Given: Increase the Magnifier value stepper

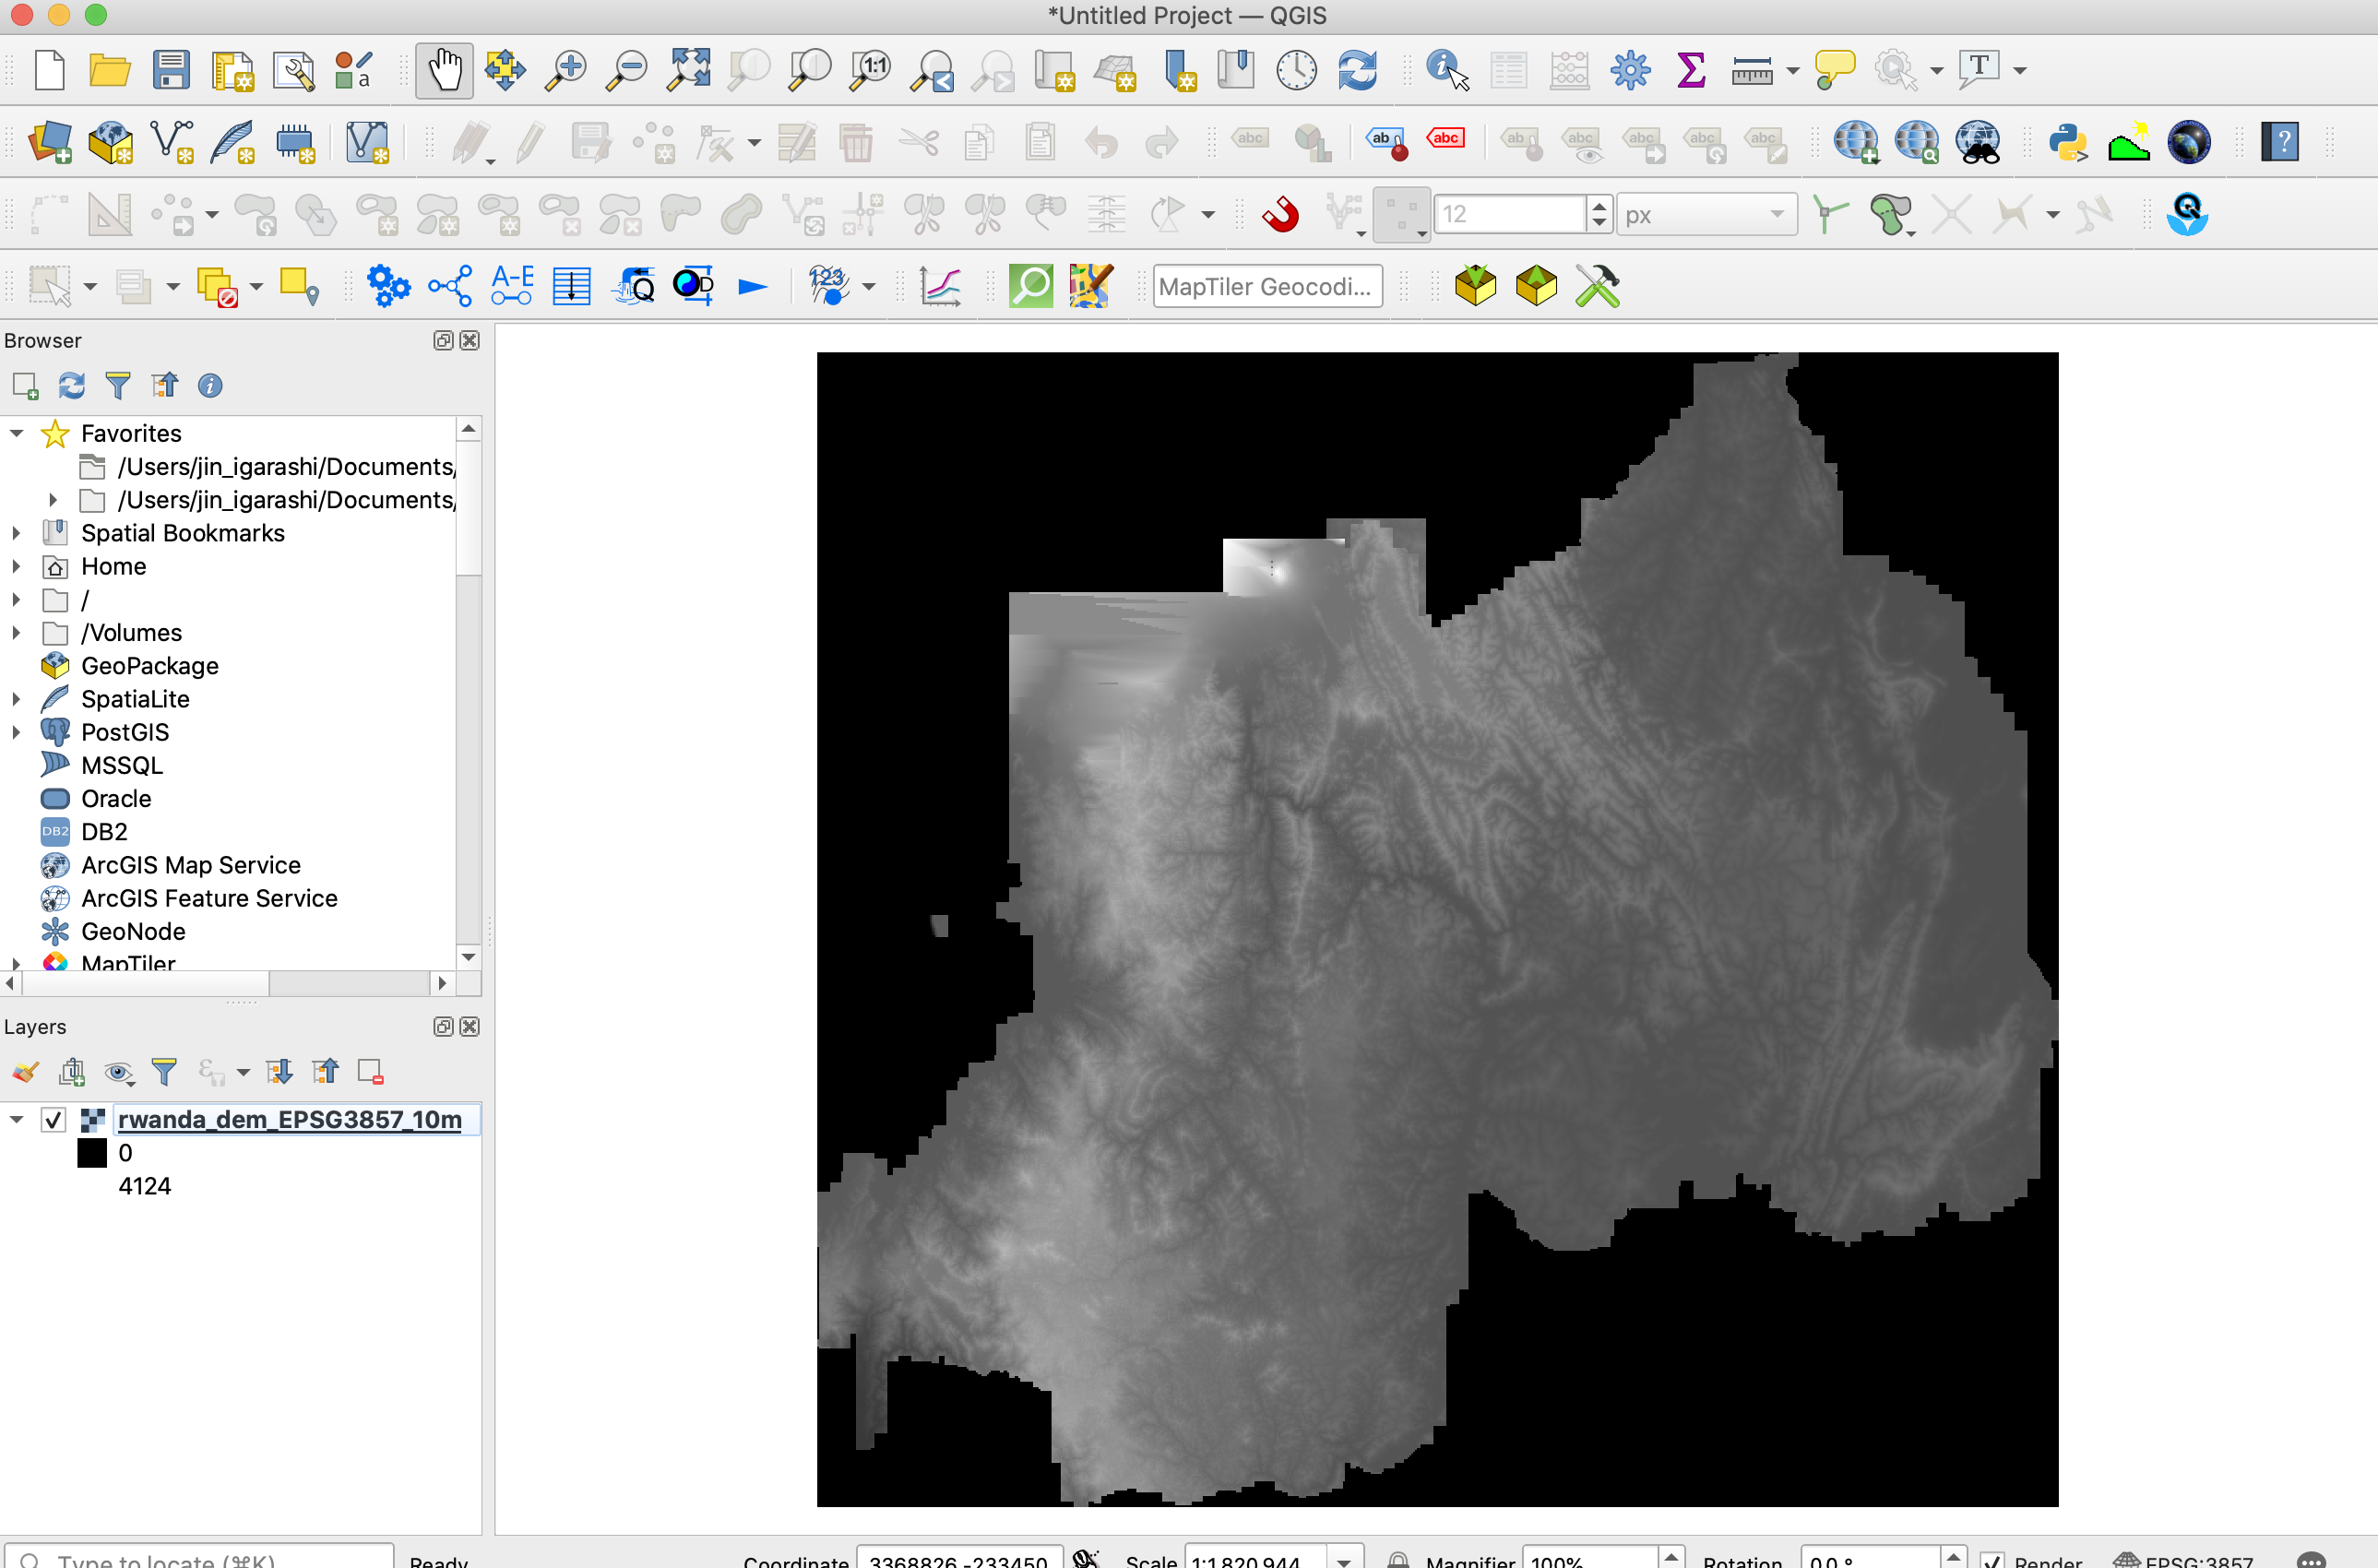Looking at the screenshot, I should (x=1671, y=1556).
